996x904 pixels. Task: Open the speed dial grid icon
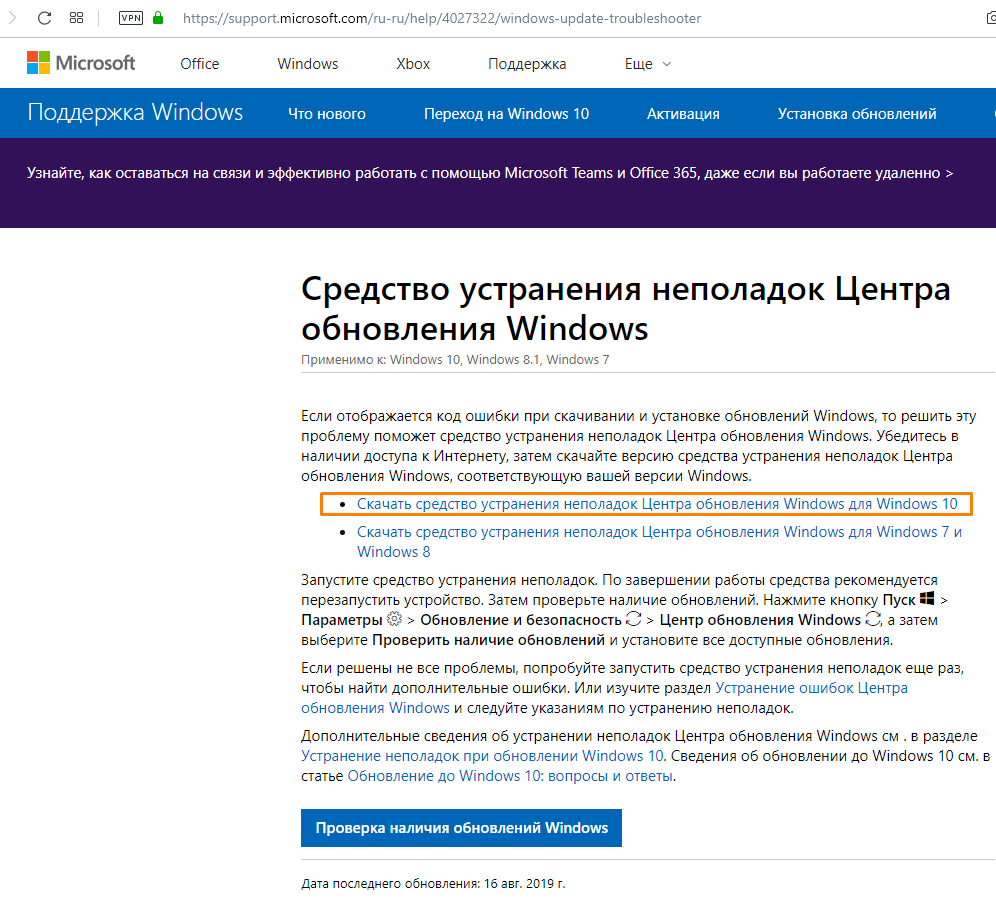click(76, 18)
